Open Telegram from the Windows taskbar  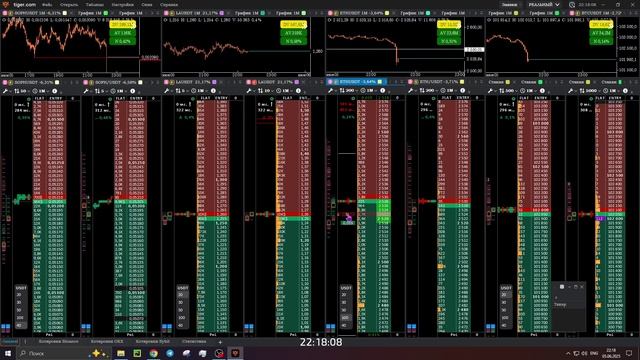(170, 353)
